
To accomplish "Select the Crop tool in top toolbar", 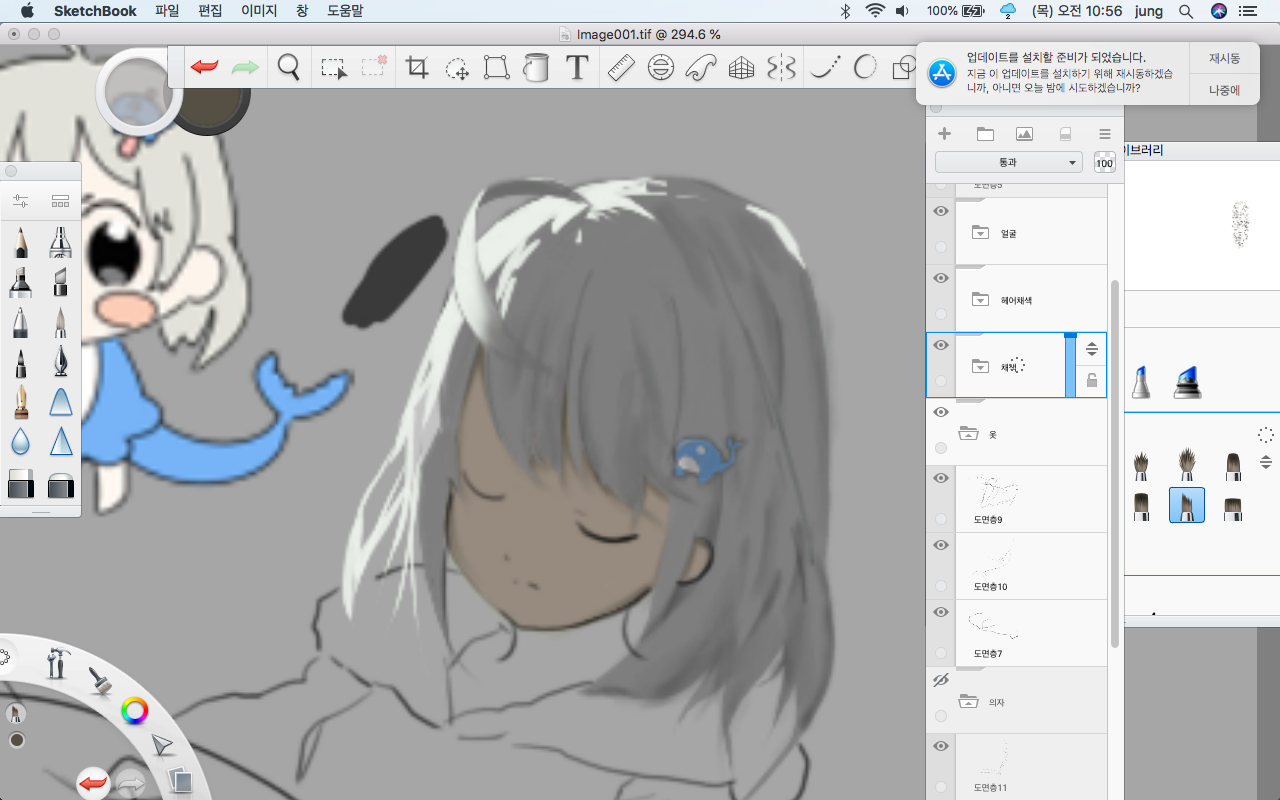I will point(416,68).
